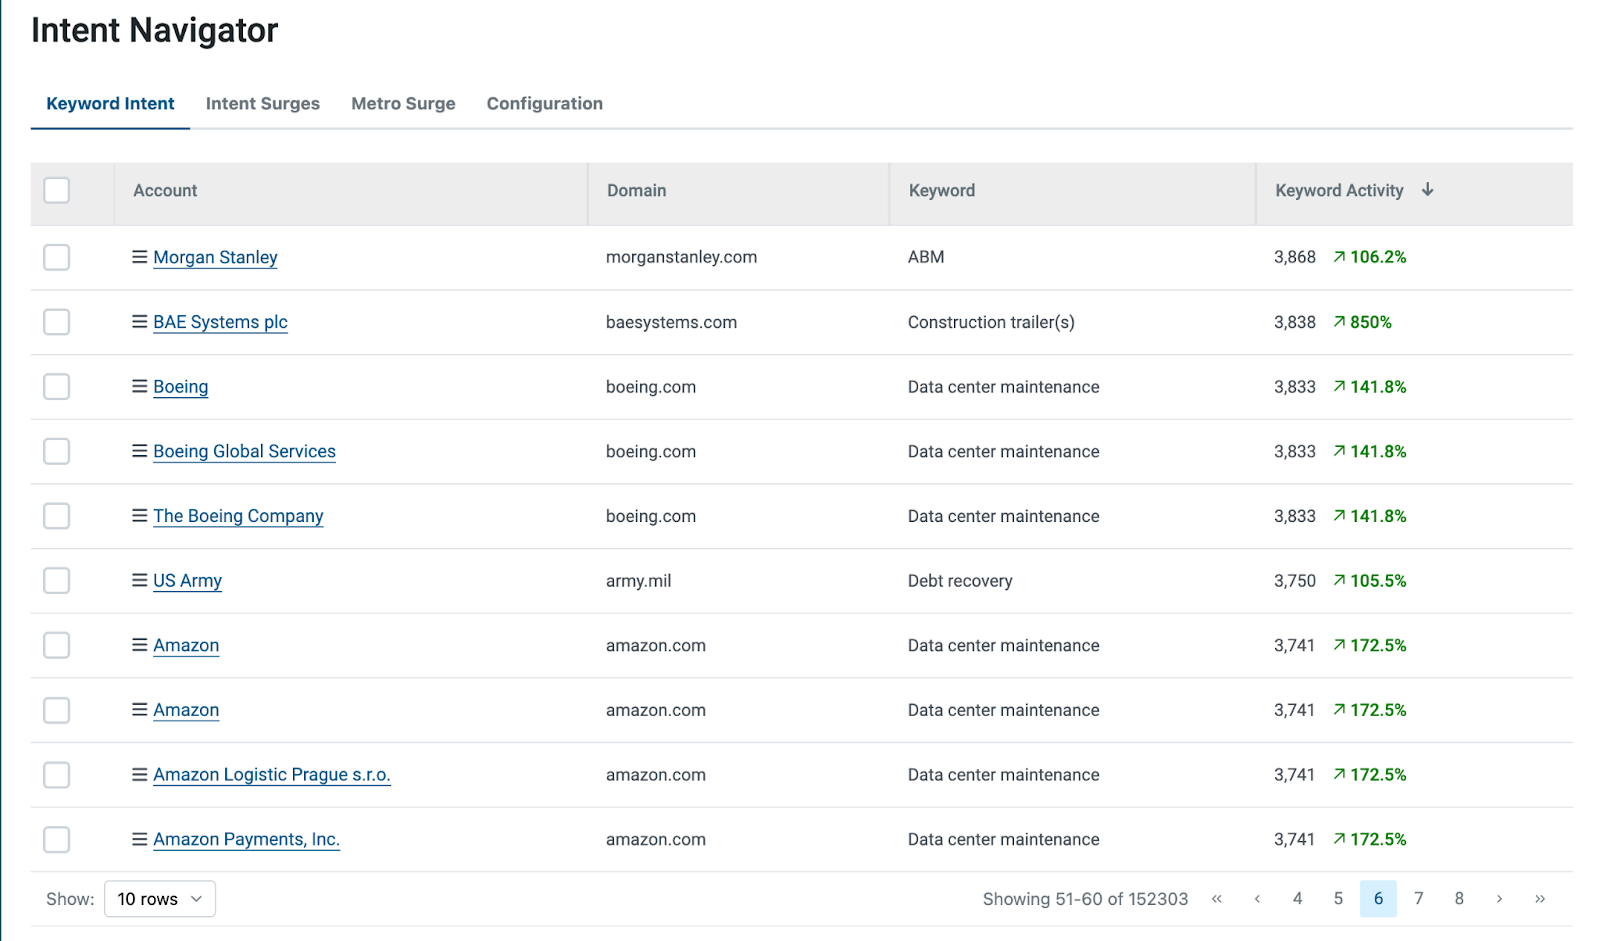Image resolution: width=1600 pixels, height=941 pixels.
Task: Go to the Configuration tab
Action: (x=545, y=104)
